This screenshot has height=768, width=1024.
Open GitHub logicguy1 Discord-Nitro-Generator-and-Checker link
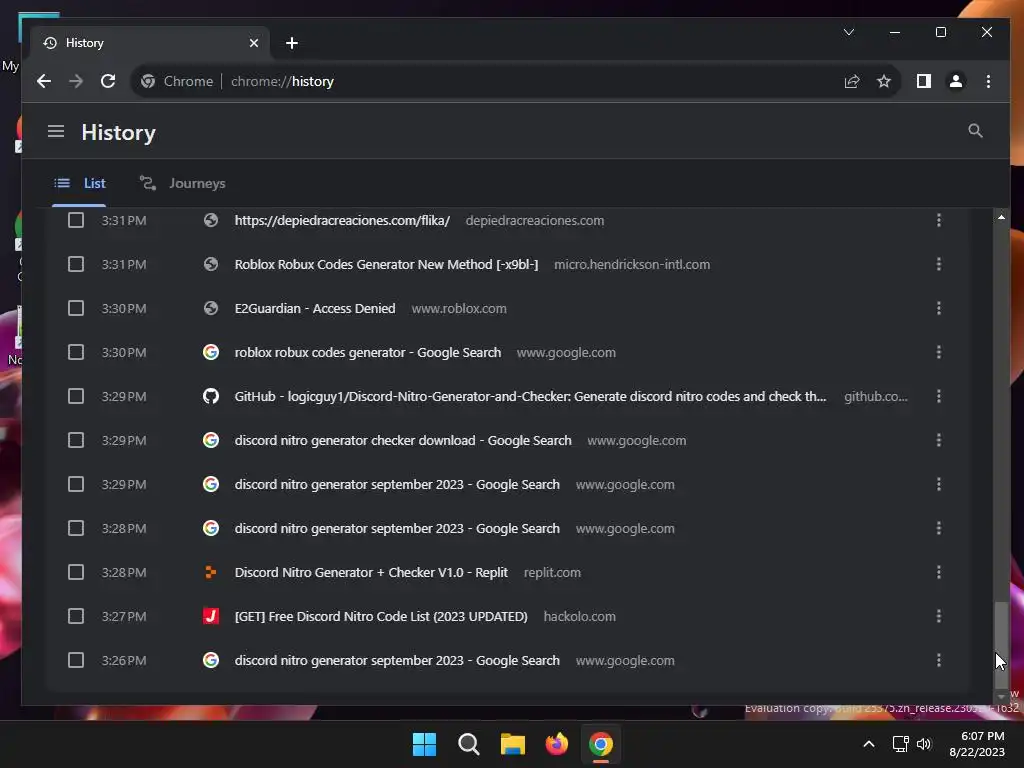pyautogui.click(x=530, y=396)
